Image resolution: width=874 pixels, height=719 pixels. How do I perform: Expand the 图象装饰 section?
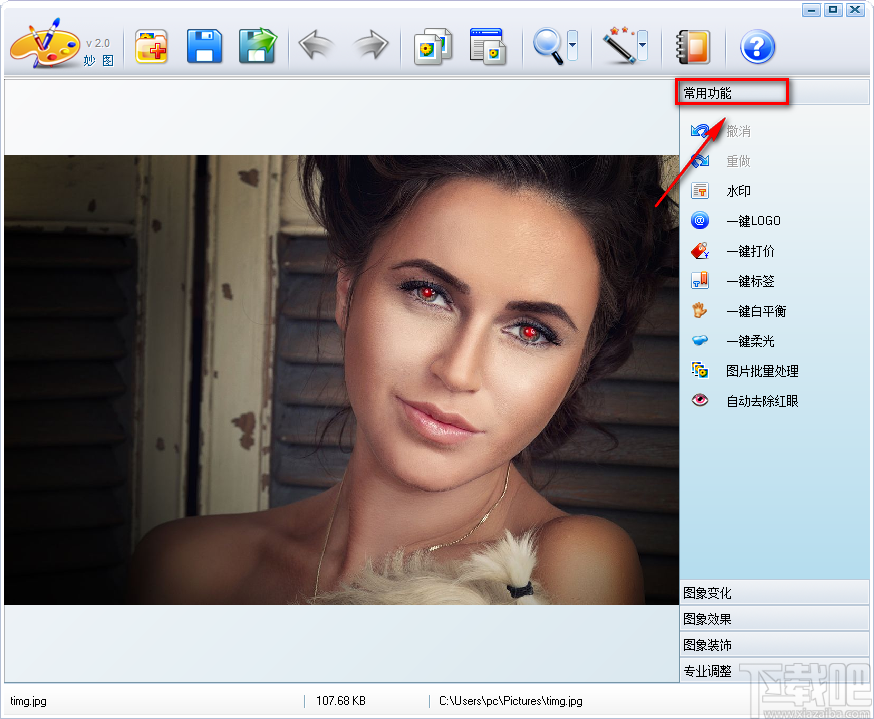coord(774,644)
